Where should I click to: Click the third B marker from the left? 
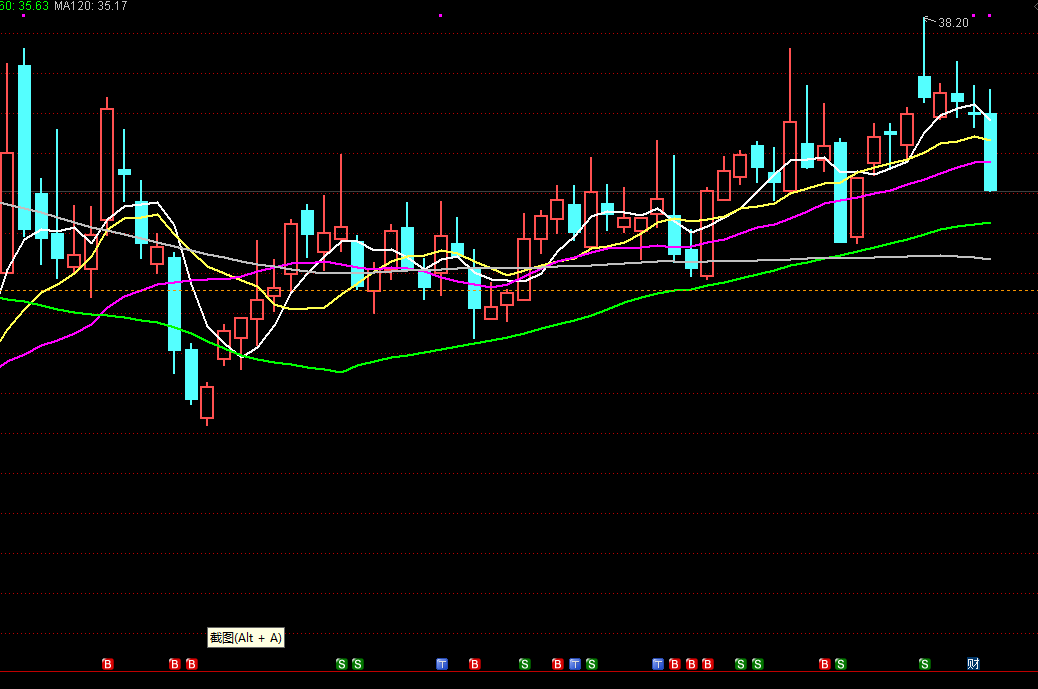pyautogui.click(x=192, y=664)
